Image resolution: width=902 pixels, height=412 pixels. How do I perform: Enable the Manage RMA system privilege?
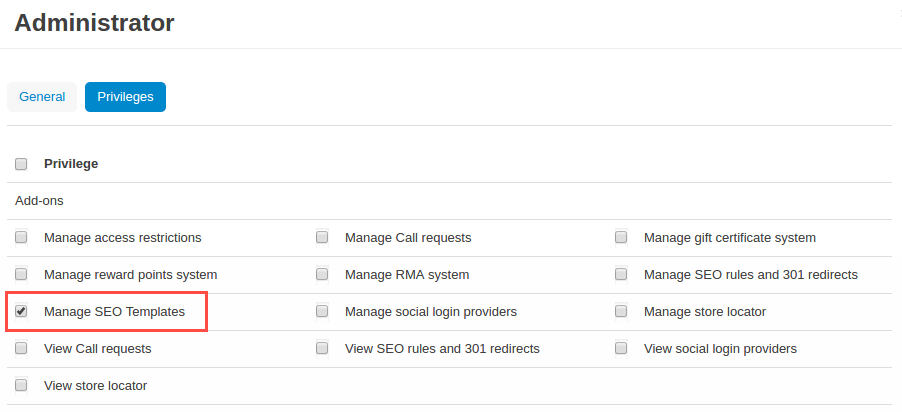pos(322,274)
